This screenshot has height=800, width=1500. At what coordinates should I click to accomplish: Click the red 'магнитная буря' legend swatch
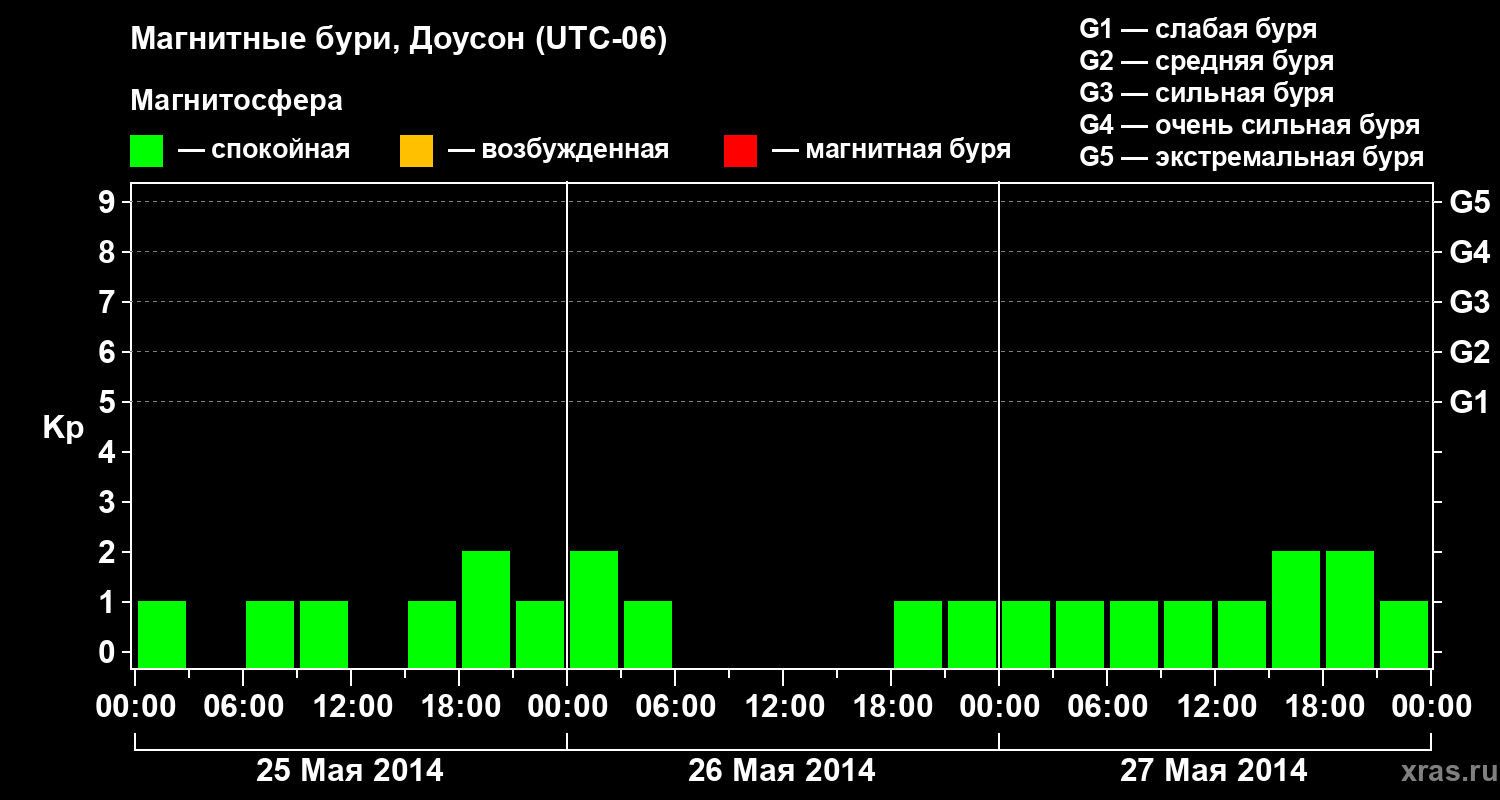point(740,151)
